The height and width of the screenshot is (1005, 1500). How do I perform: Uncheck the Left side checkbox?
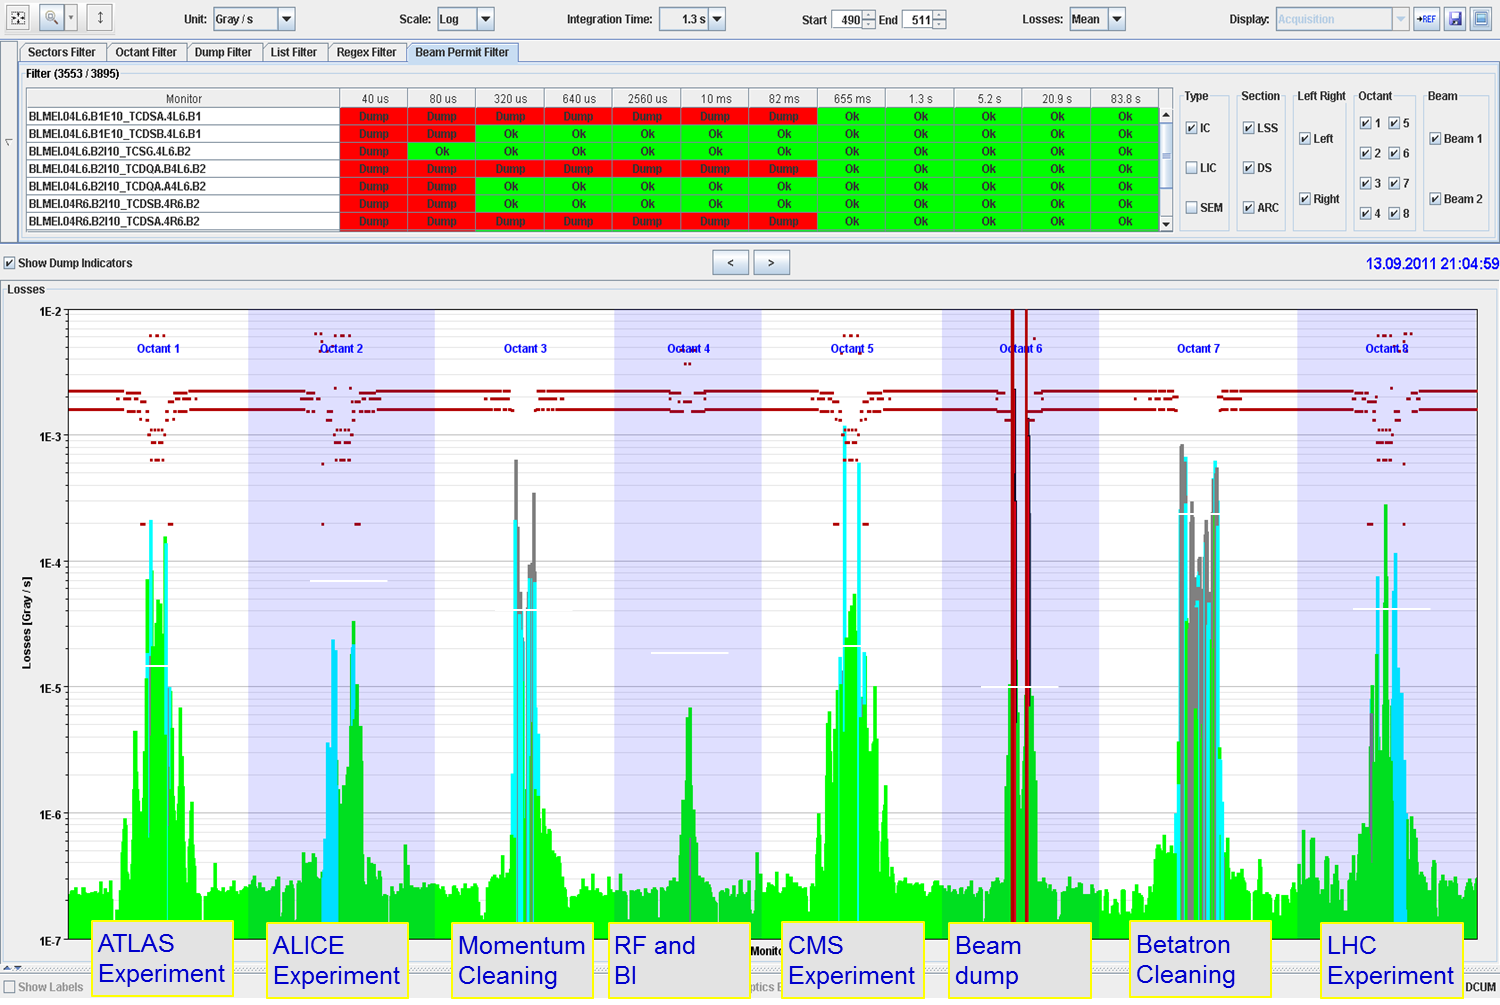click(x=1305, y=139)
